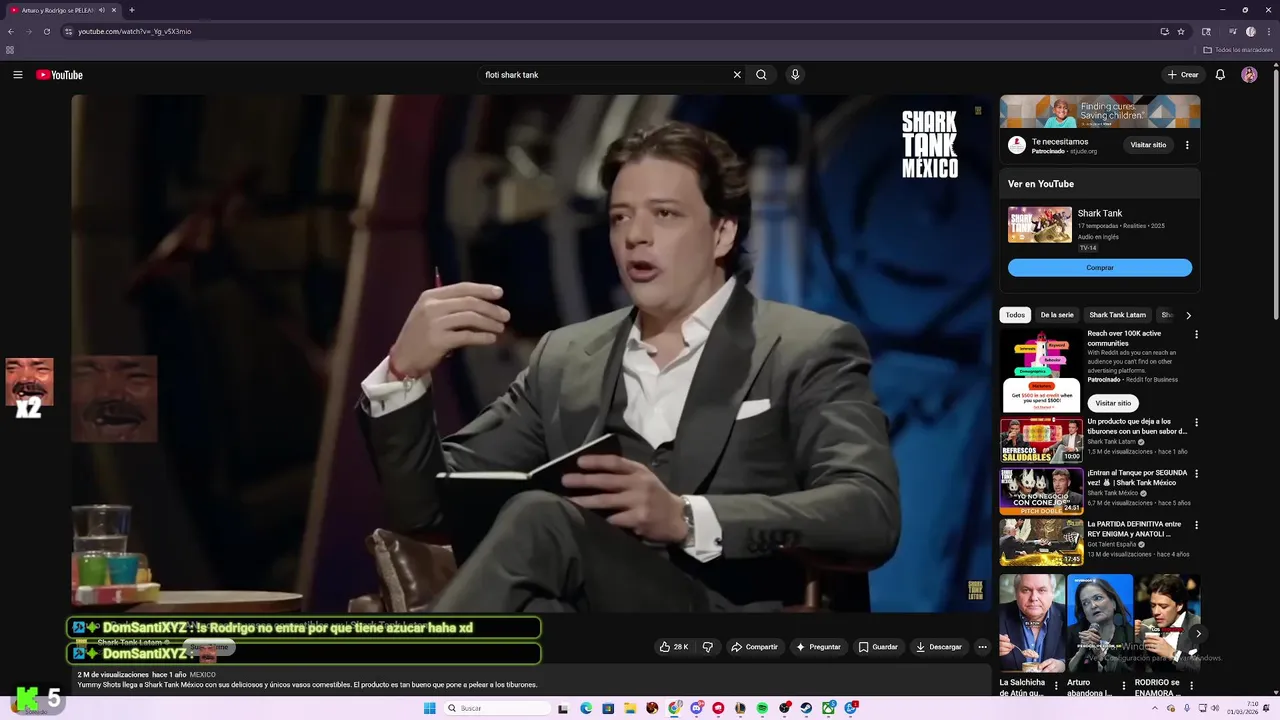Focus the Chrome address bar URL
Image resolution: width=1280 pixels, height=720 pixels.
pyautogui.click(x=134, y=31)
